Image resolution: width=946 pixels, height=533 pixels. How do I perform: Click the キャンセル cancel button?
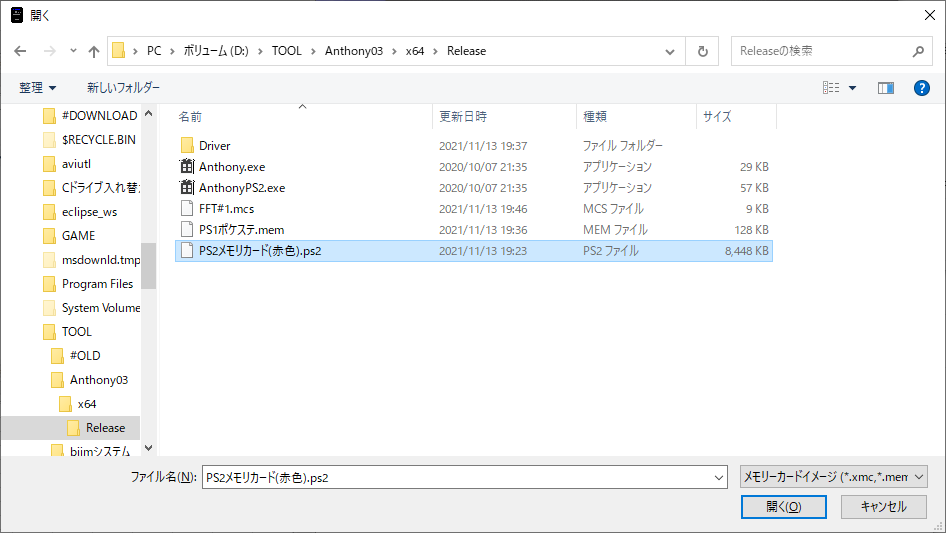coord(884,507)
